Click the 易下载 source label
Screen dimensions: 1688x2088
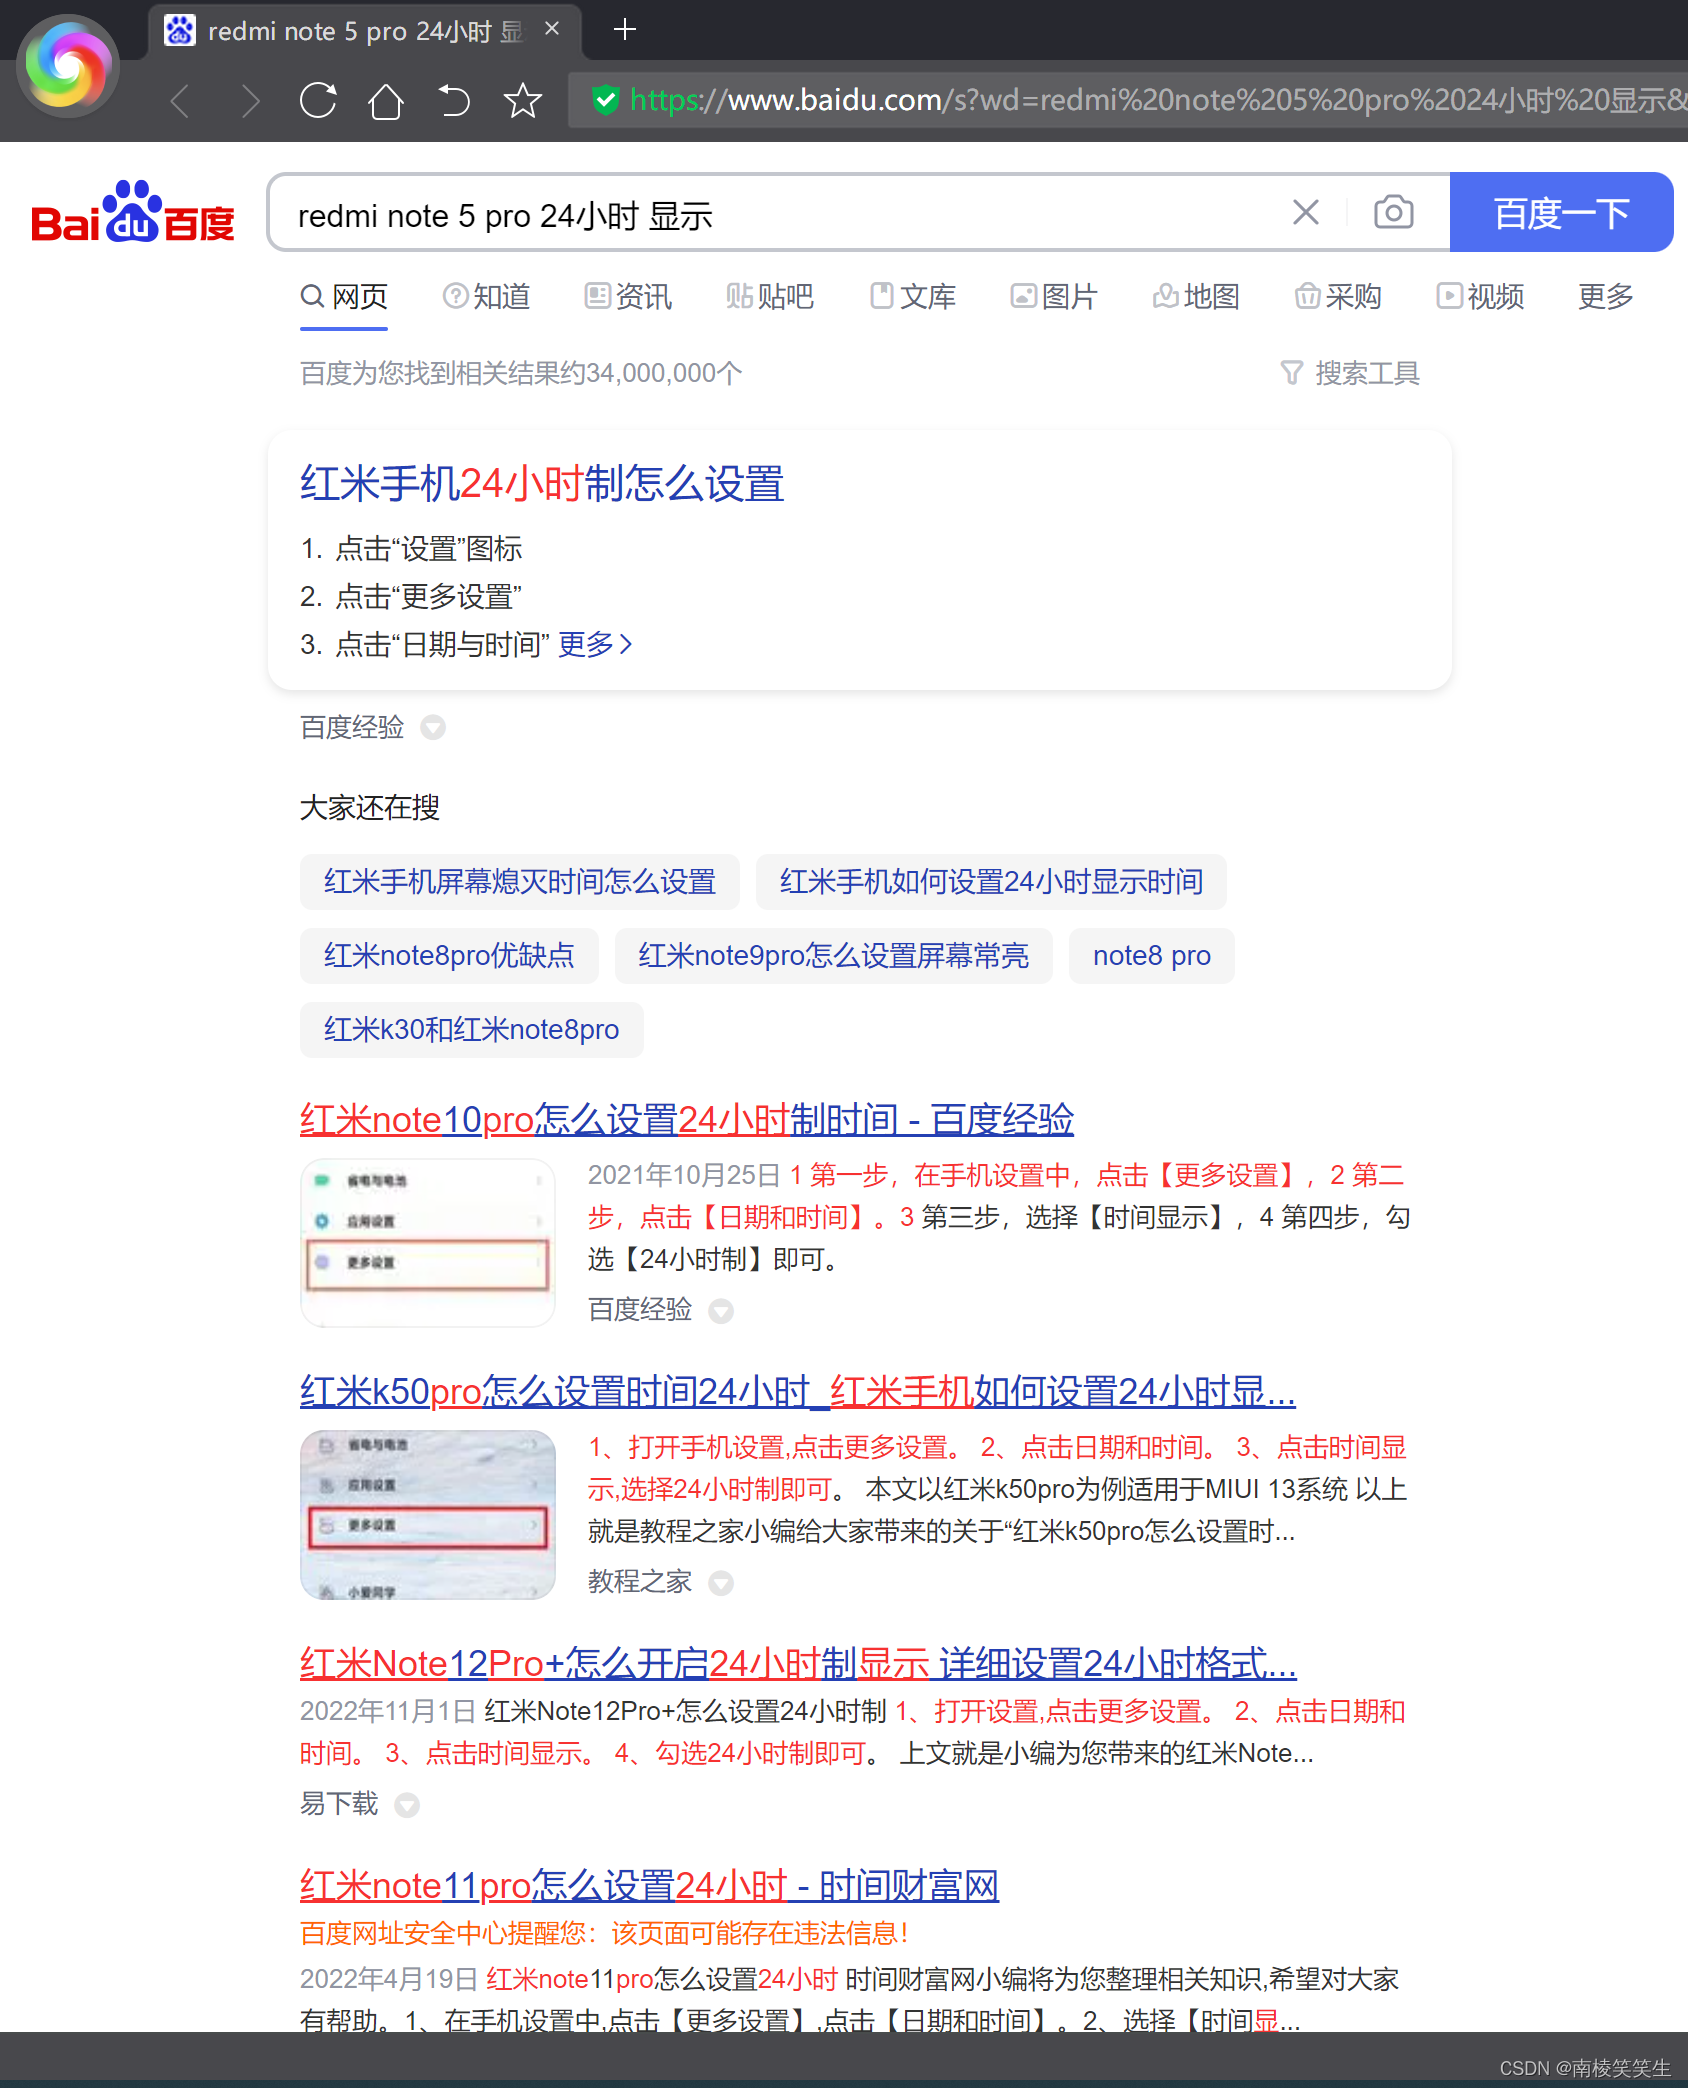[339, 1803]
